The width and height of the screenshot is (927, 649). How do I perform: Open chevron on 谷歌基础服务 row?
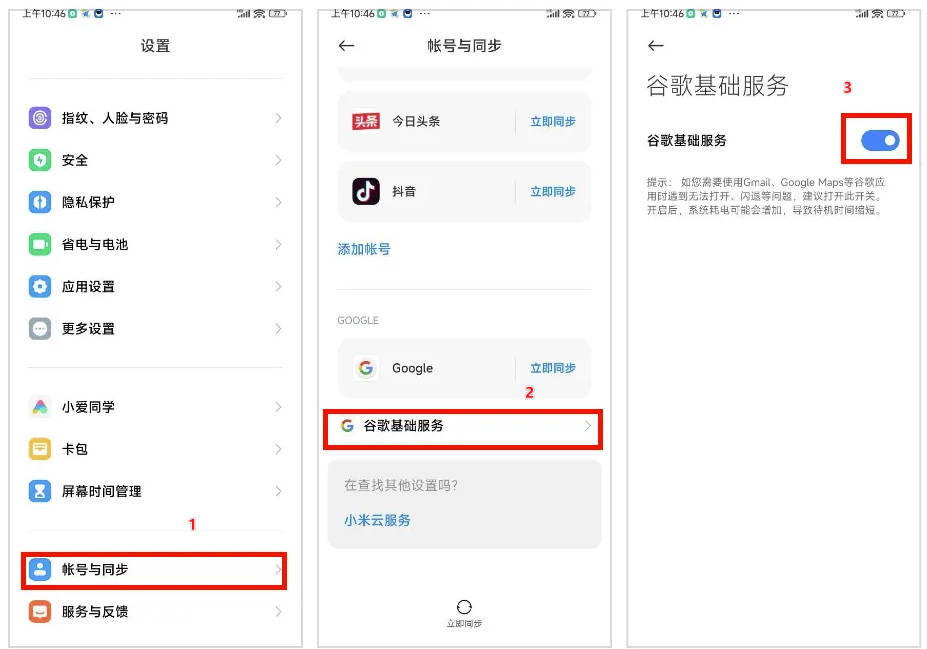click(x=588, y=426)
